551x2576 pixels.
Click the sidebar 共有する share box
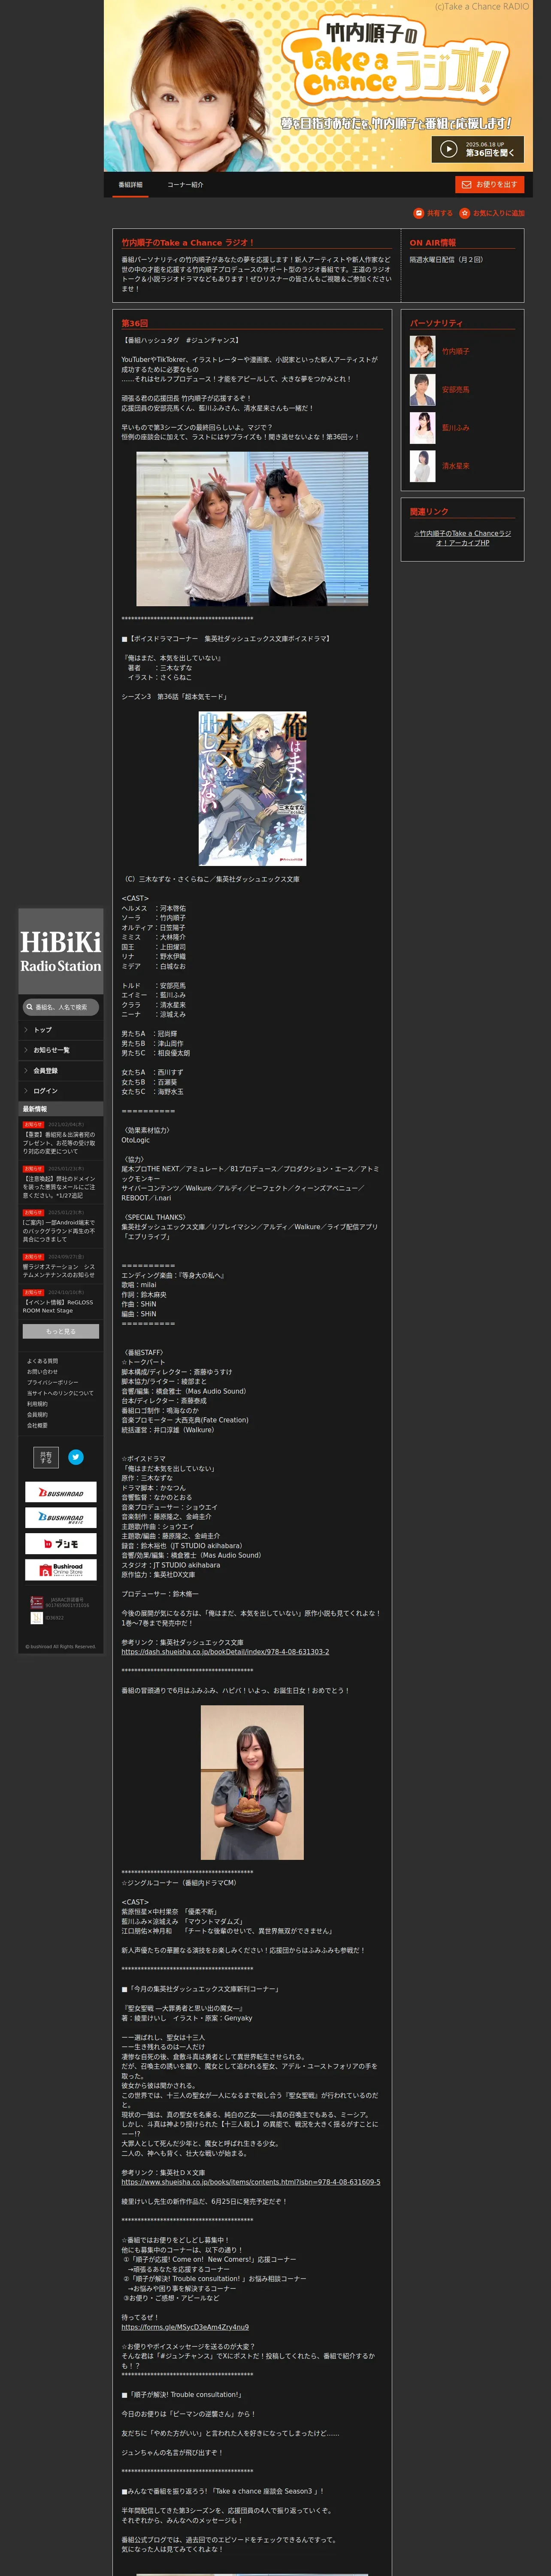pyautogui.click(x=46, y=1457)
